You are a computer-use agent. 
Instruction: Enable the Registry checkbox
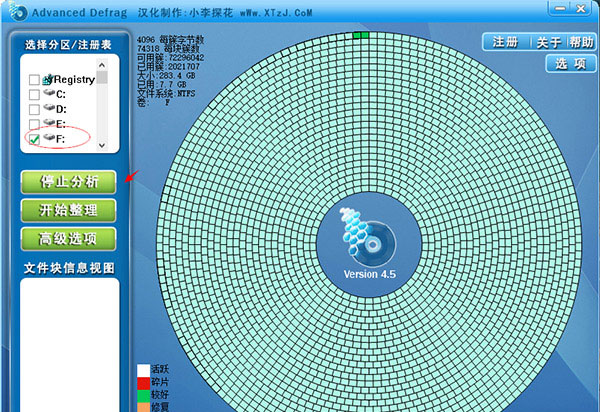[34, 79]
